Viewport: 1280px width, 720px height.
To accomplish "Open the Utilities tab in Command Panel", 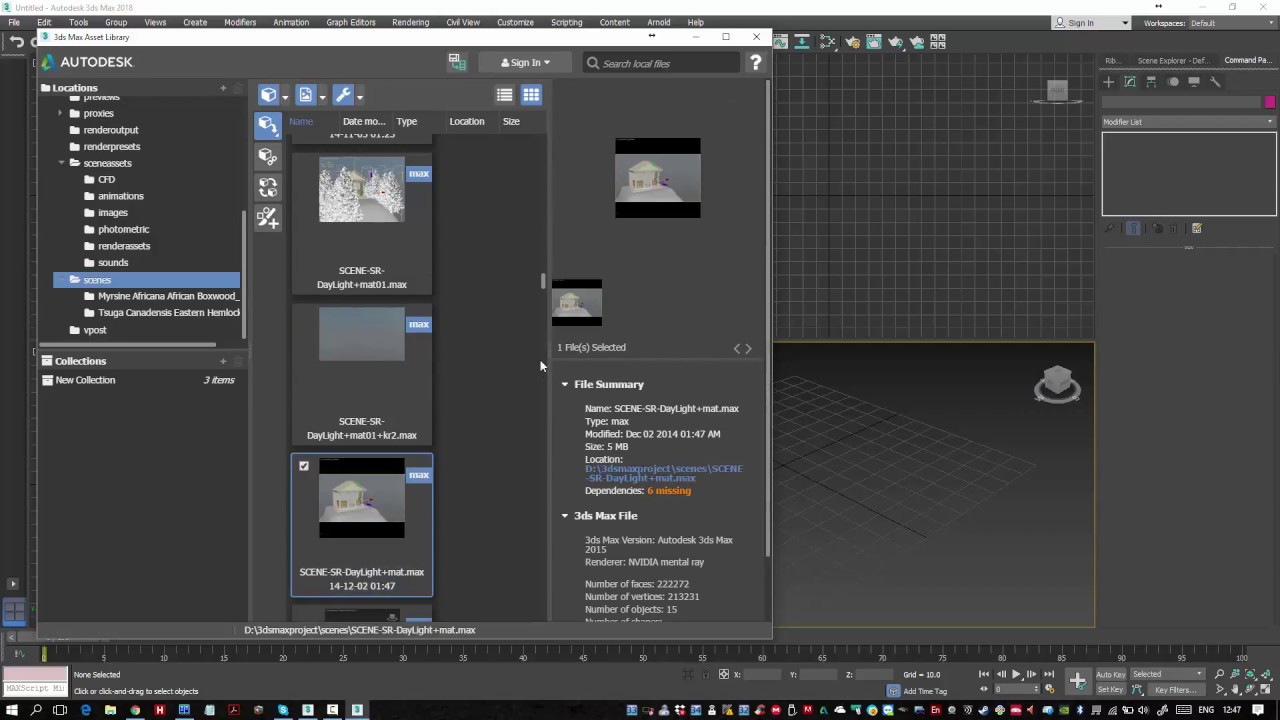I will point(1215,82).
